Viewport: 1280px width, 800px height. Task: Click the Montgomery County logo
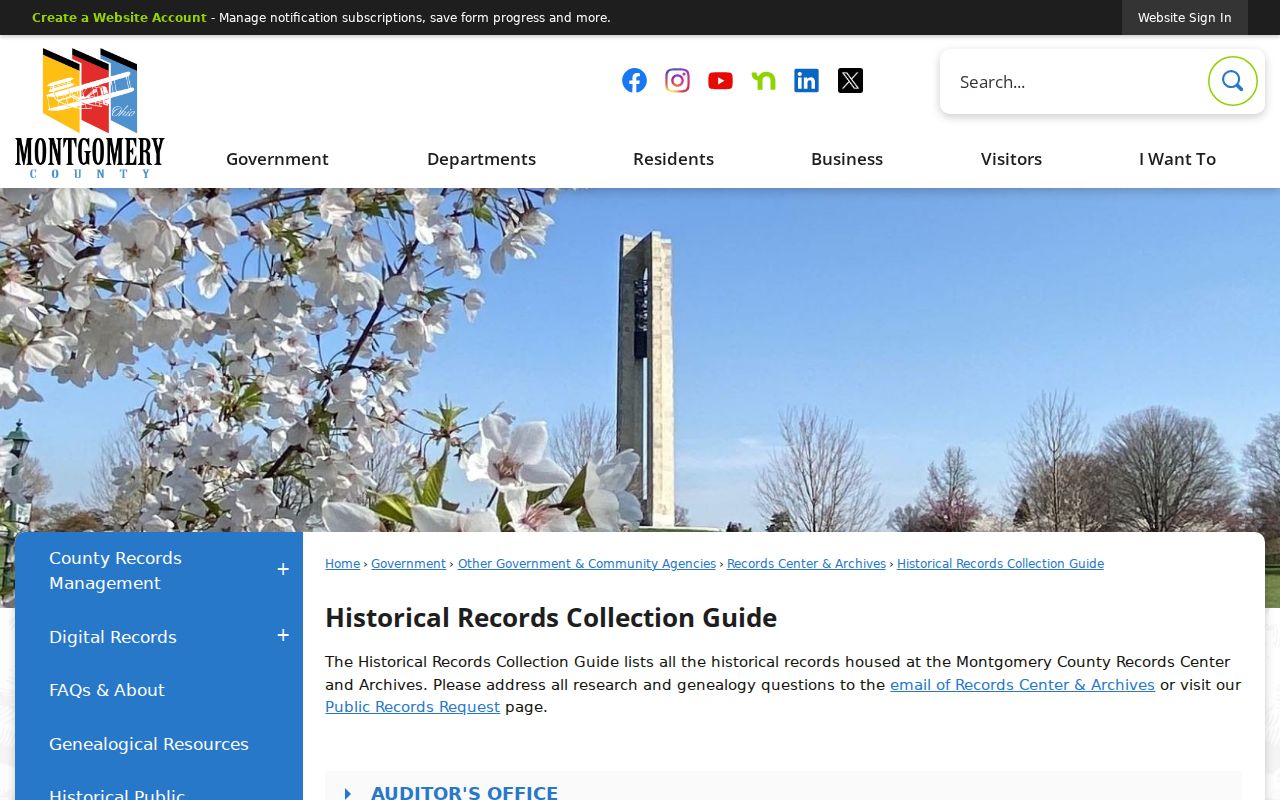click(90, 113)
